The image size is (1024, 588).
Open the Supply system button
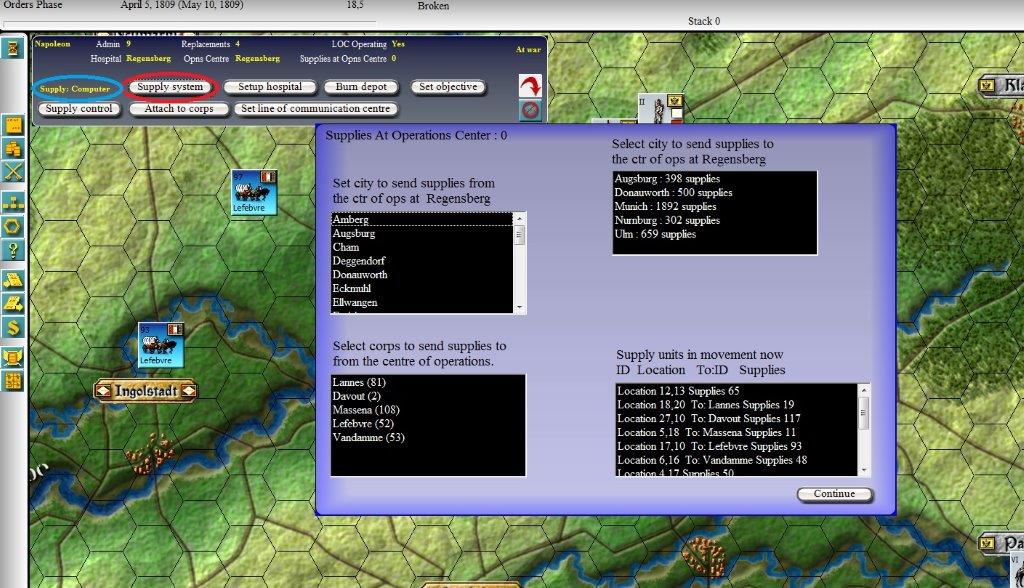click(170, 86)
